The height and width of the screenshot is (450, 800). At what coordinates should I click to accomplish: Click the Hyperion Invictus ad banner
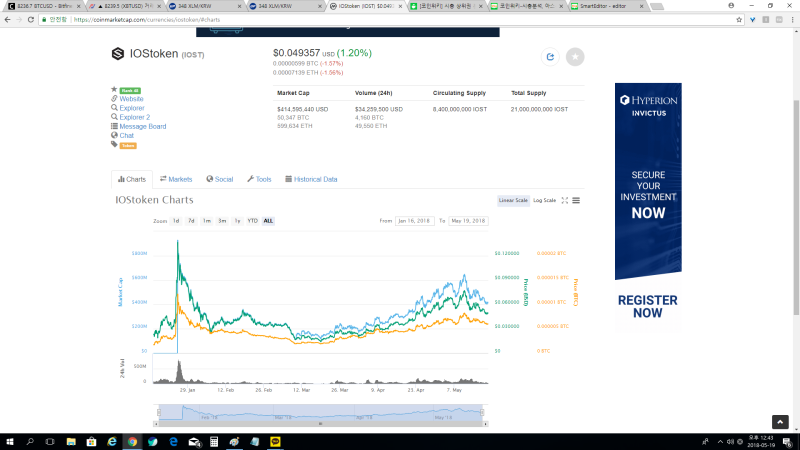tap(648, 207)
